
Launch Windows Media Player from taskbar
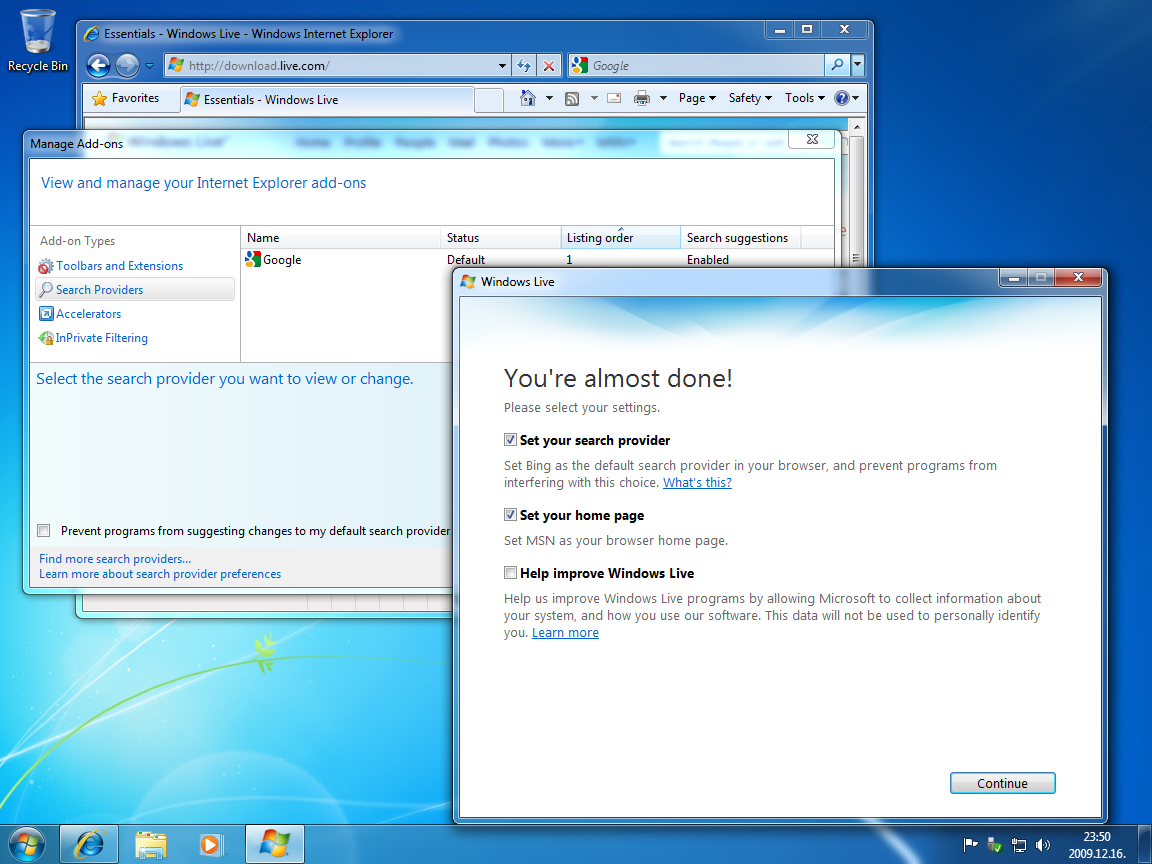210,844
